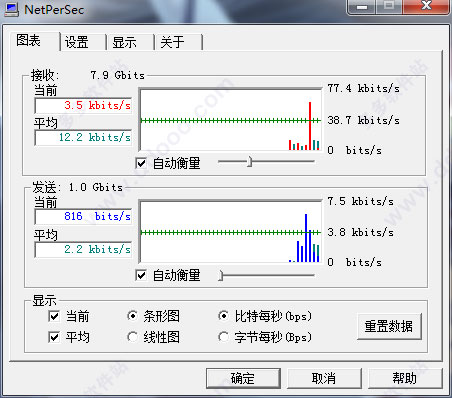
Task: Click the 接收 current rate field
Action: [83, 105]
